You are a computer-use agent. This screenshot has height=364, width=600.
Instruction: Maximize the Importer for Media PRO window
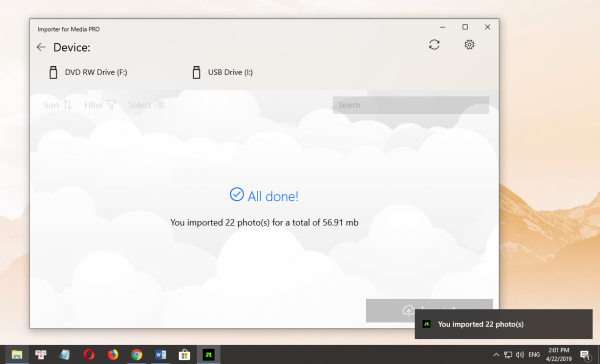pos(465,27)
